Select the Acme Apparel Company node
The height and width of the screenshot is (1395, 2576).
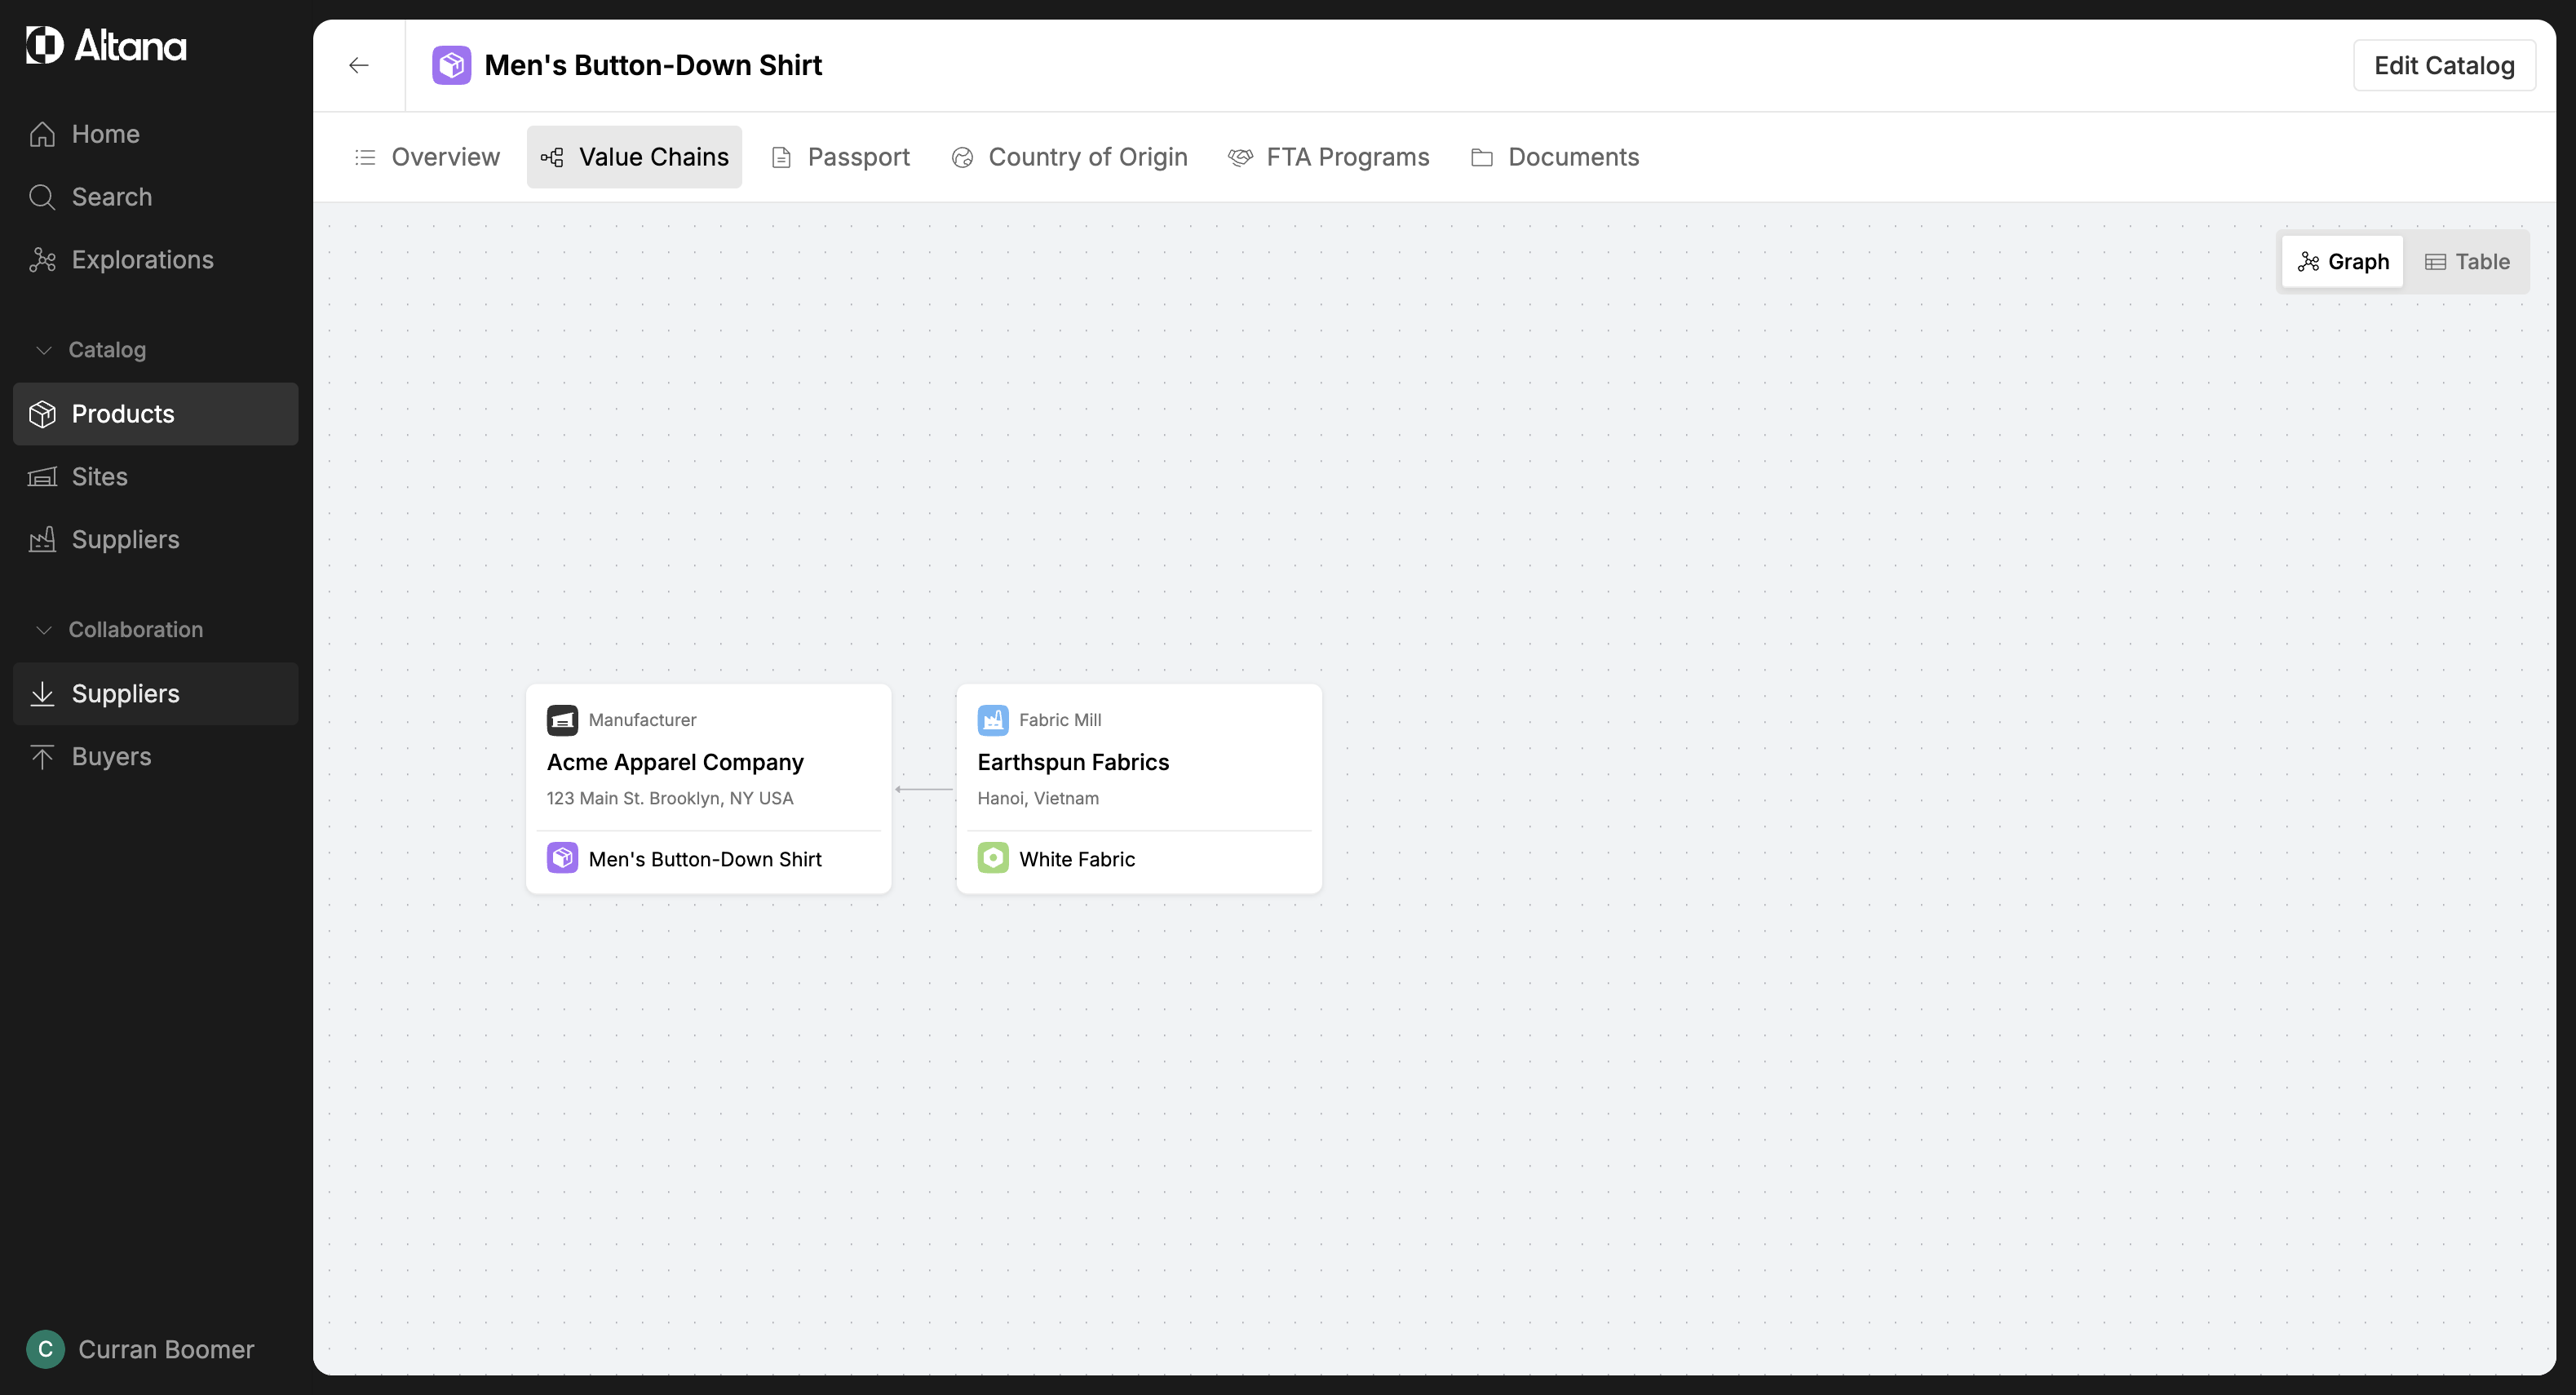[708, 762]
